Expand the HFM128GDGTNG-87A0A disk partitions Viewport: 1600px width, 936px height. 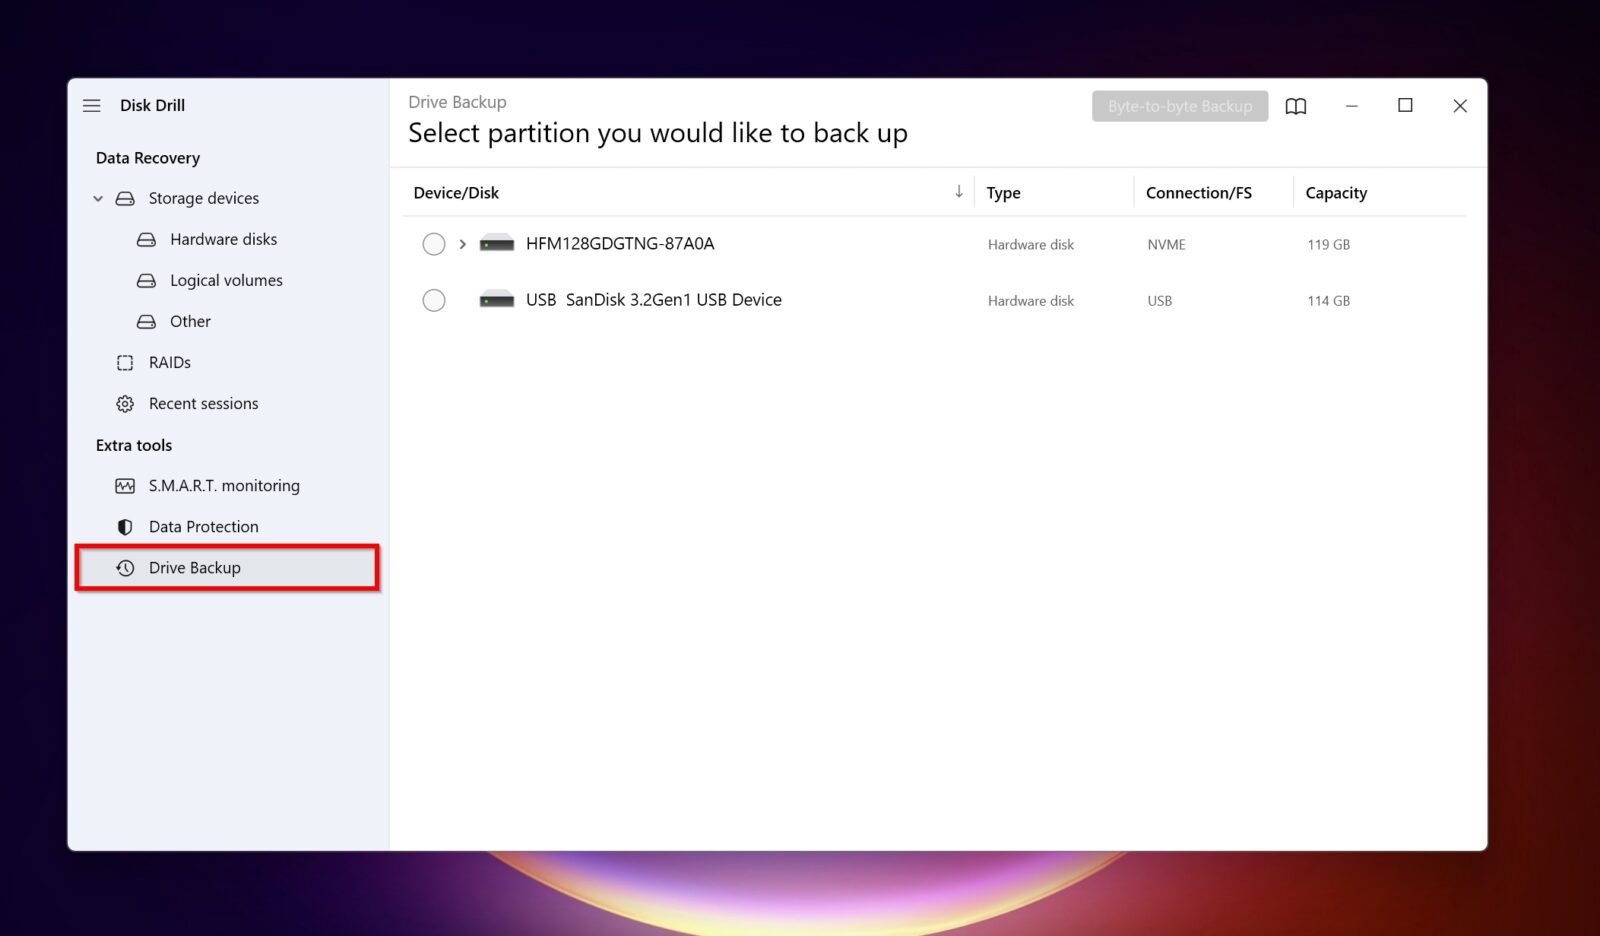click(461, 243)
